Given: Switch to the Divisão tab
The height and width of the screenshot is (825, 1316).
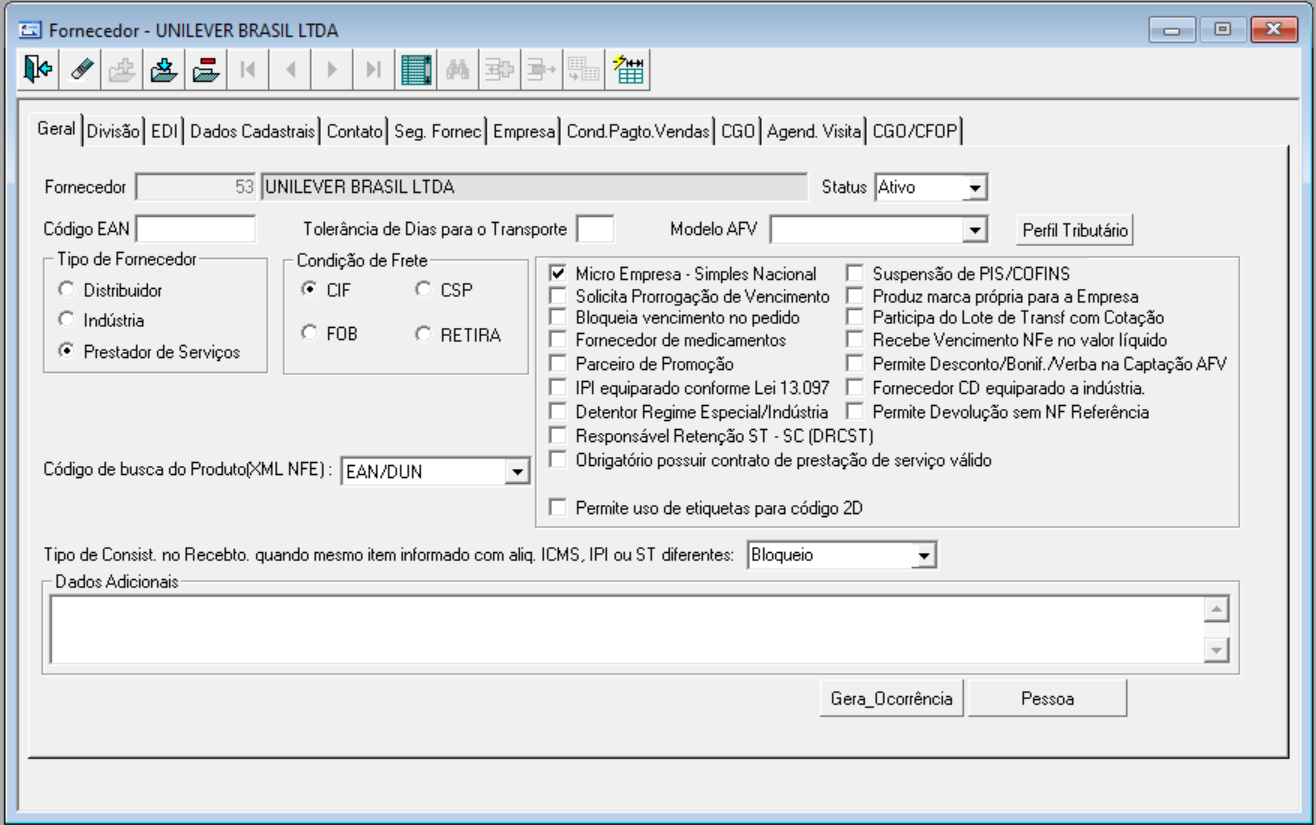Looking at the screenshot, I should pos(114,131).
